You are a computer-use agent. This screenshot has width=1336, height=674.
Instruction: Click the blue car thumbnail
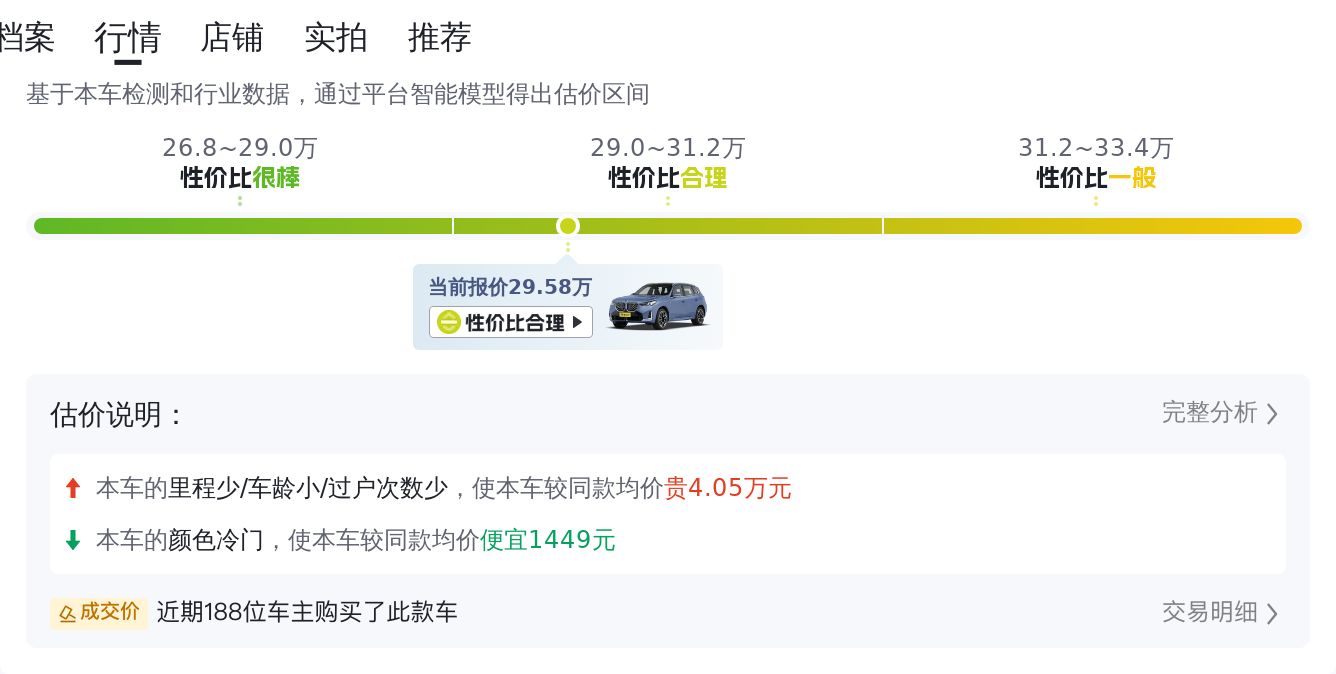(657, 305)
